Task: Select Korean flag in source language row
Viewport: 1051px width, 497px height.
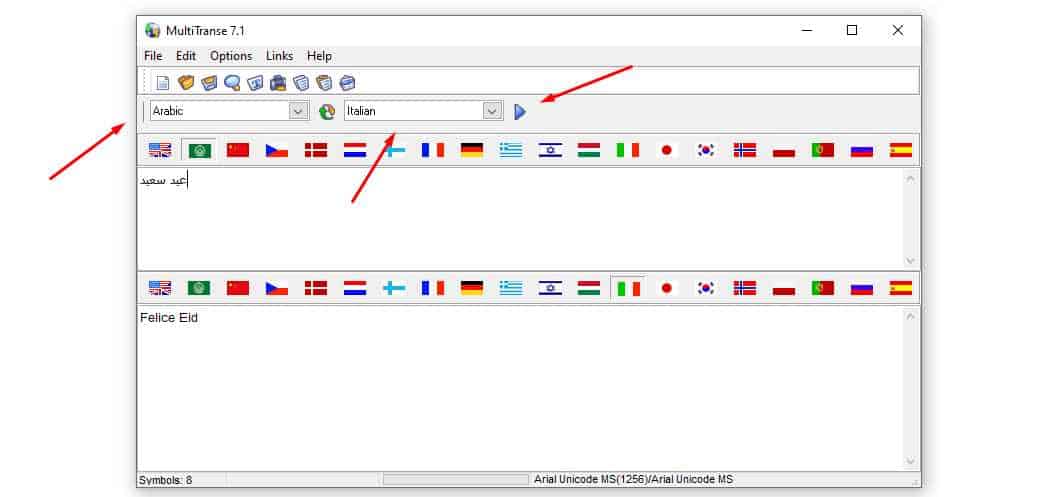Action: 706,150
